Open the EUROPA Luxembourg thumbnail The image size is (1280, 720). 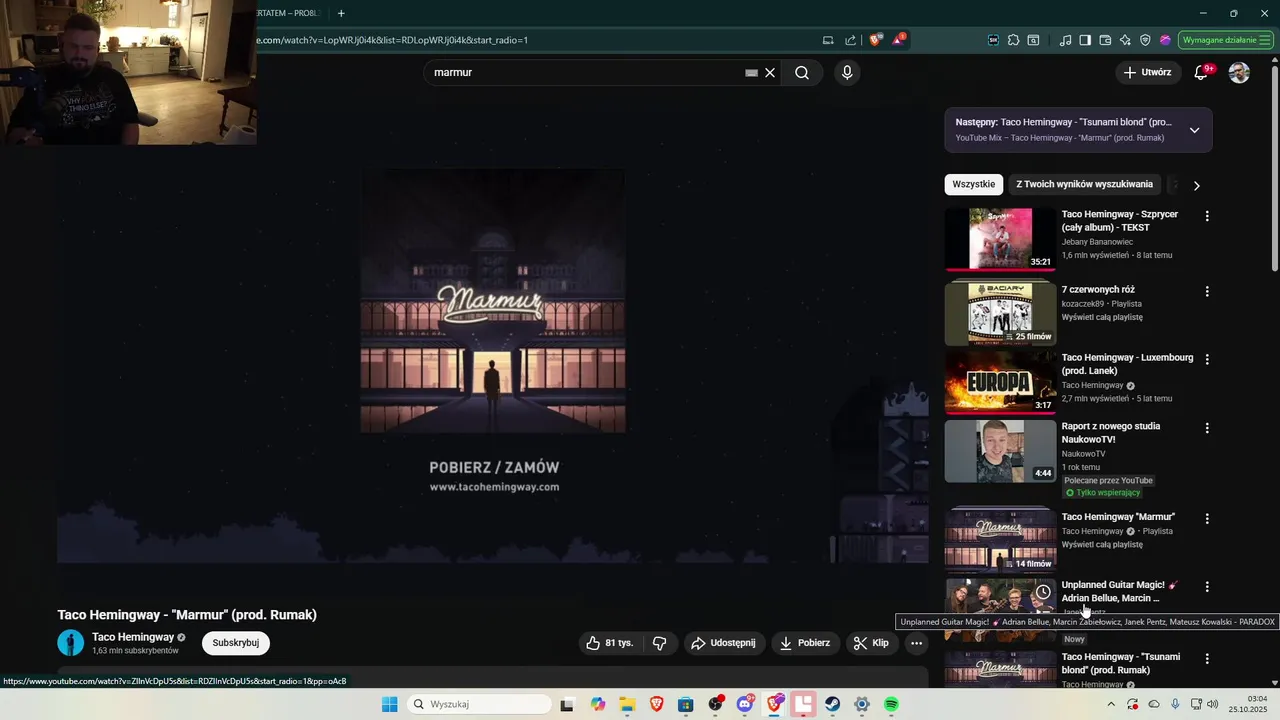(x=1000, y=382)
